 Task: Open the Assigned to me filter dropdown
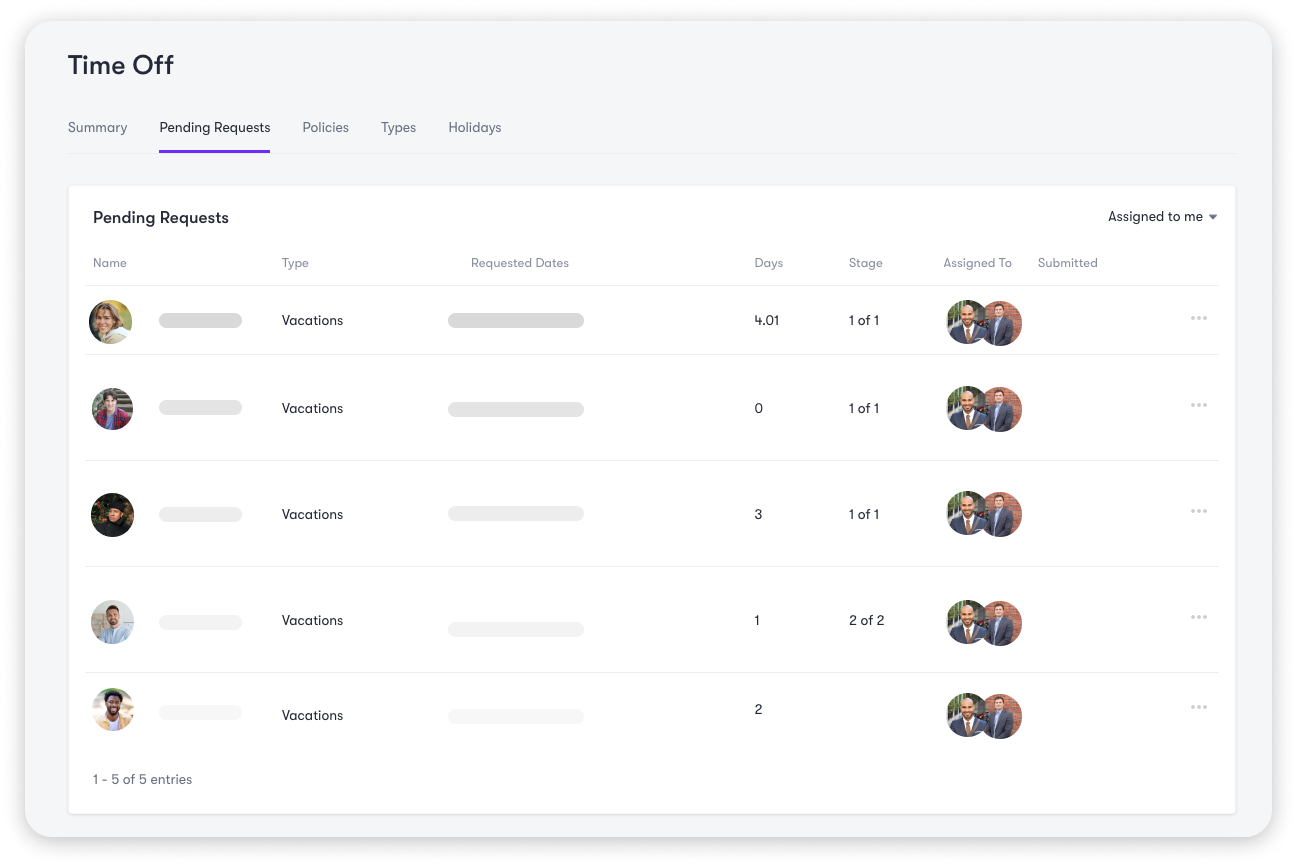(x=1154, y=216)
